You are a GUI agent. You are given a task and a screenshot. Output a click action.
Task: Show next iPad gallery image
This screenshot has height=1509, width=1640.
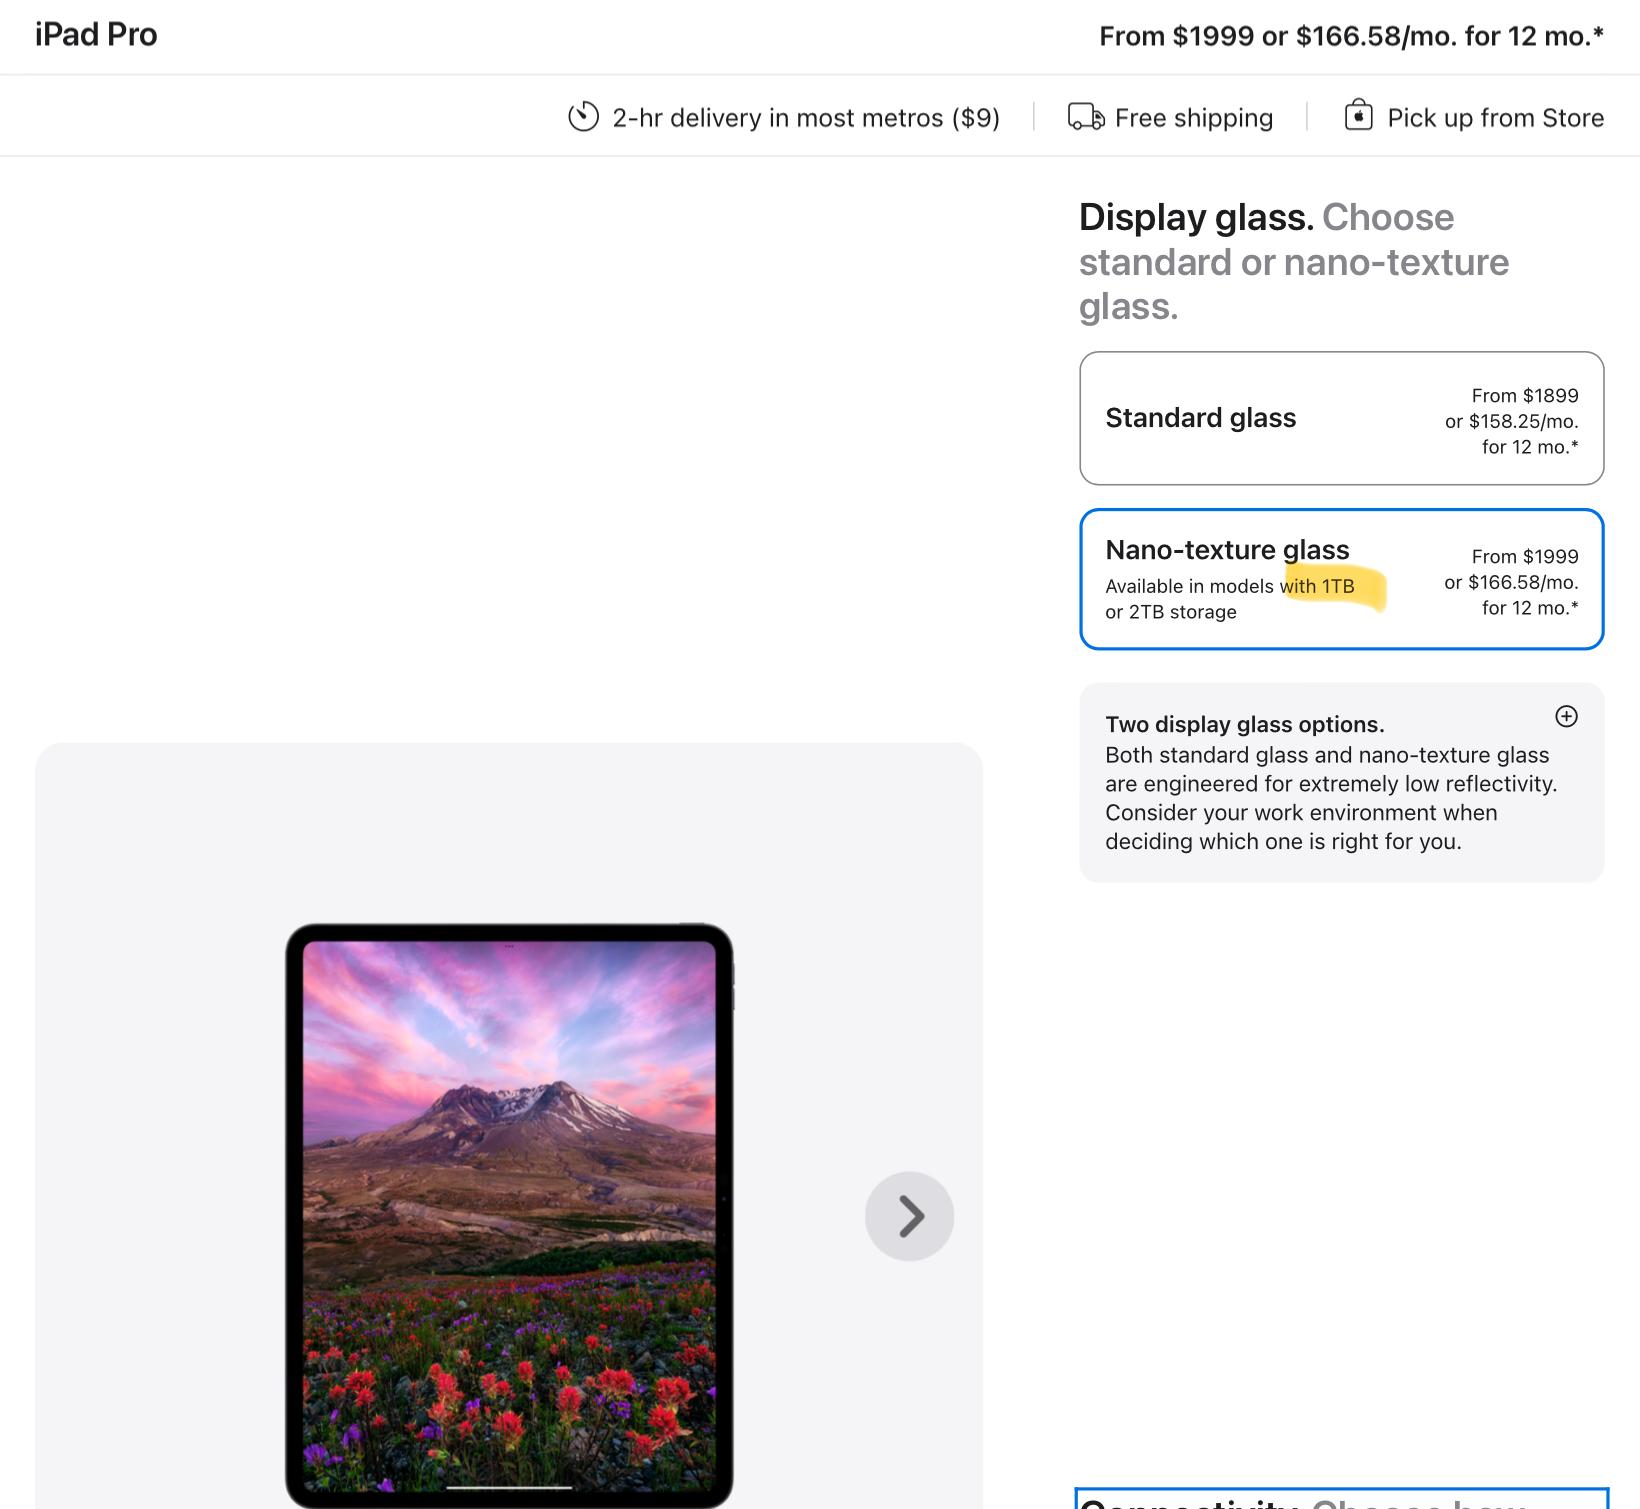pos(909,1216)
